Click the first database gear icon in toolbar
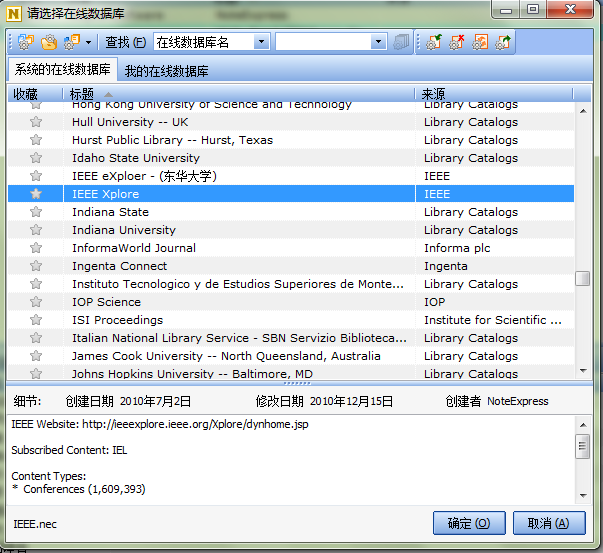603x553 pixels. pos(26,42)
